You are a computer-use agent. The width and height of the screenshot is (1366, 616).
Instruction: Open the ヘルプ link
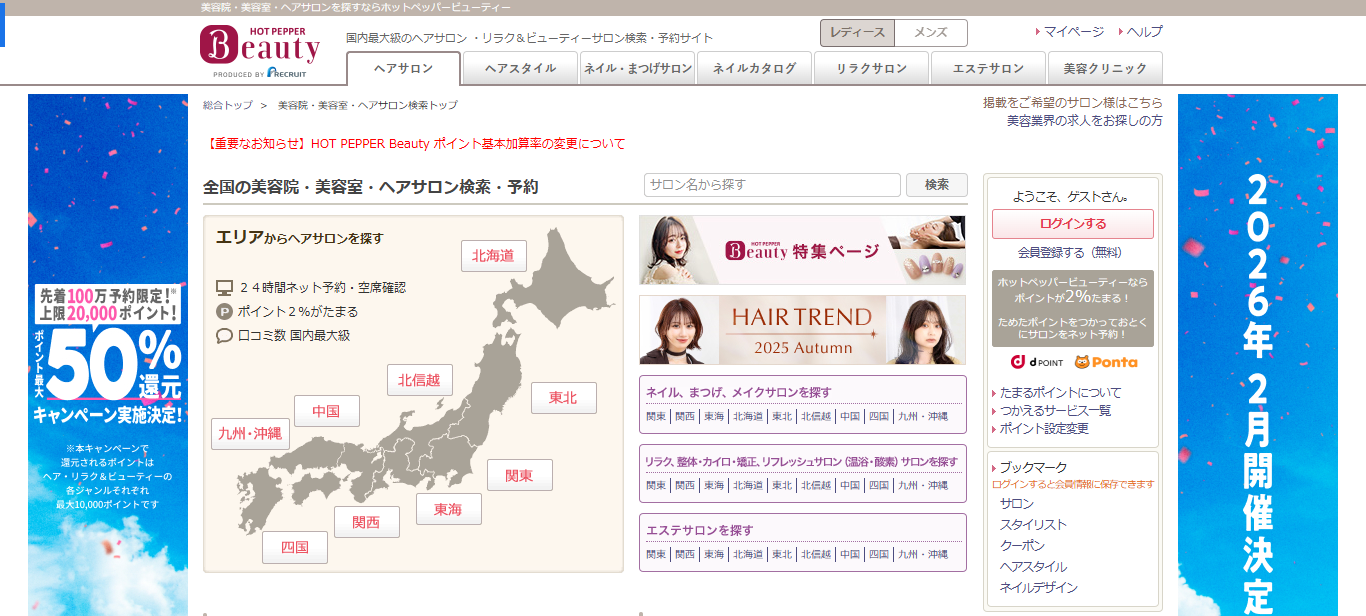(1144, 32)
